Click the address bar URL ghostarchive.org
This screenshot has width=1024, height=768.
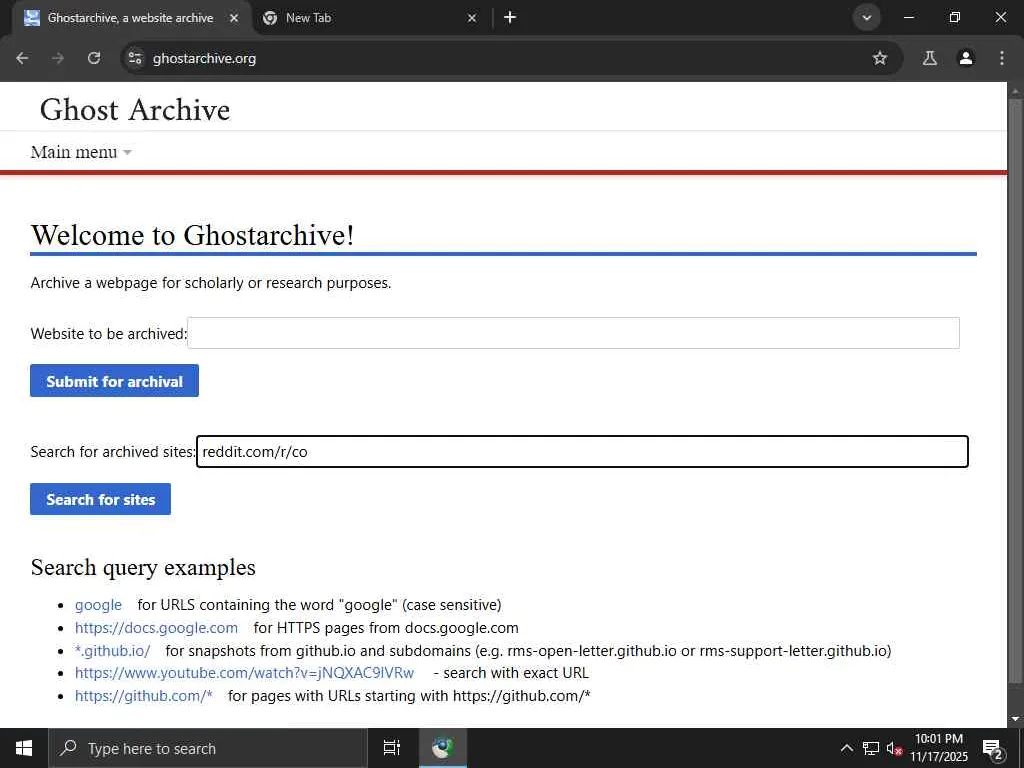(x=204, y=58)
